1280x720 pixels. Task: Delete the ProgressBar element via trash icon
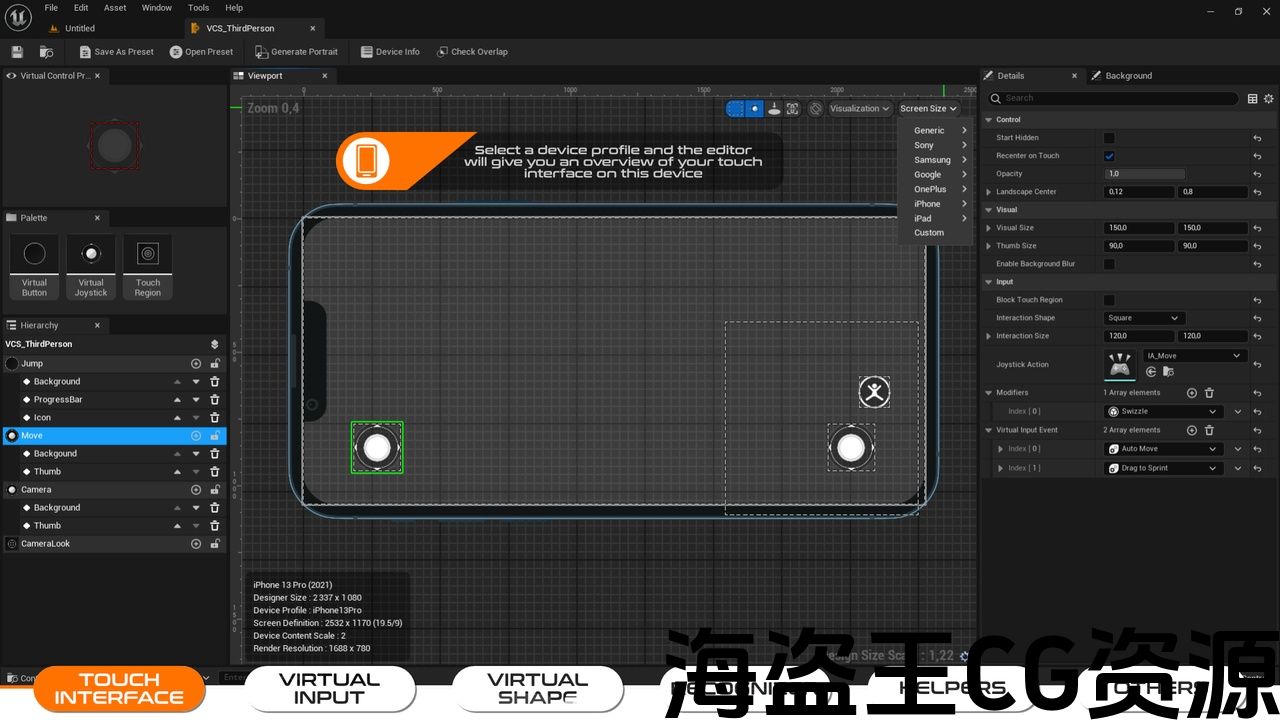[214, 400]
